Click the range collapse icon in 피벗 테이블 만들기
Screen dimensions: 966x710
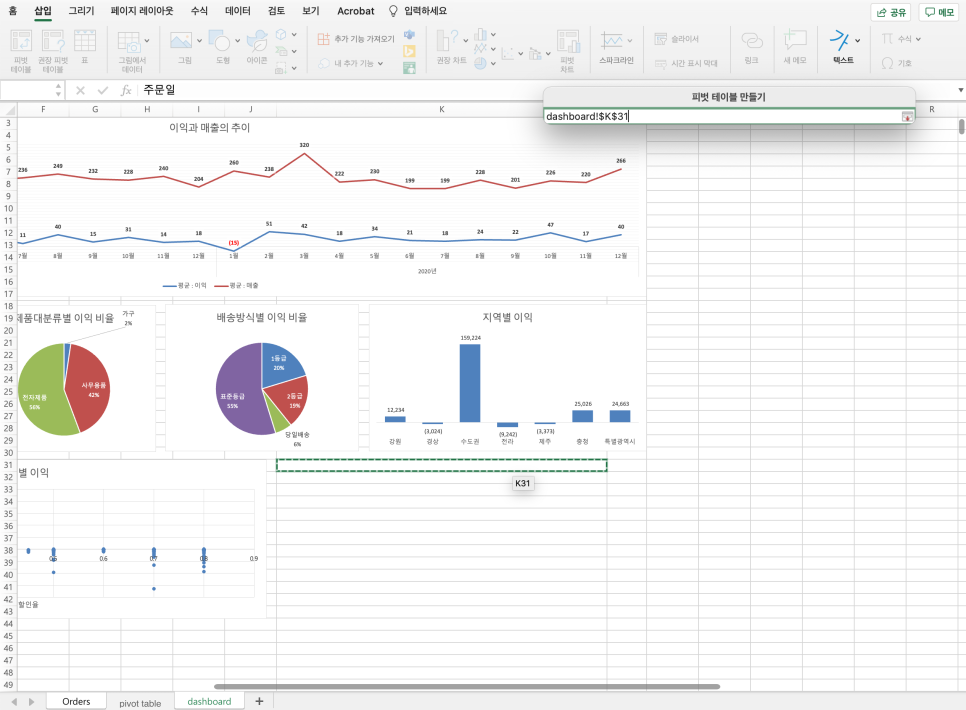coord(907,116)
